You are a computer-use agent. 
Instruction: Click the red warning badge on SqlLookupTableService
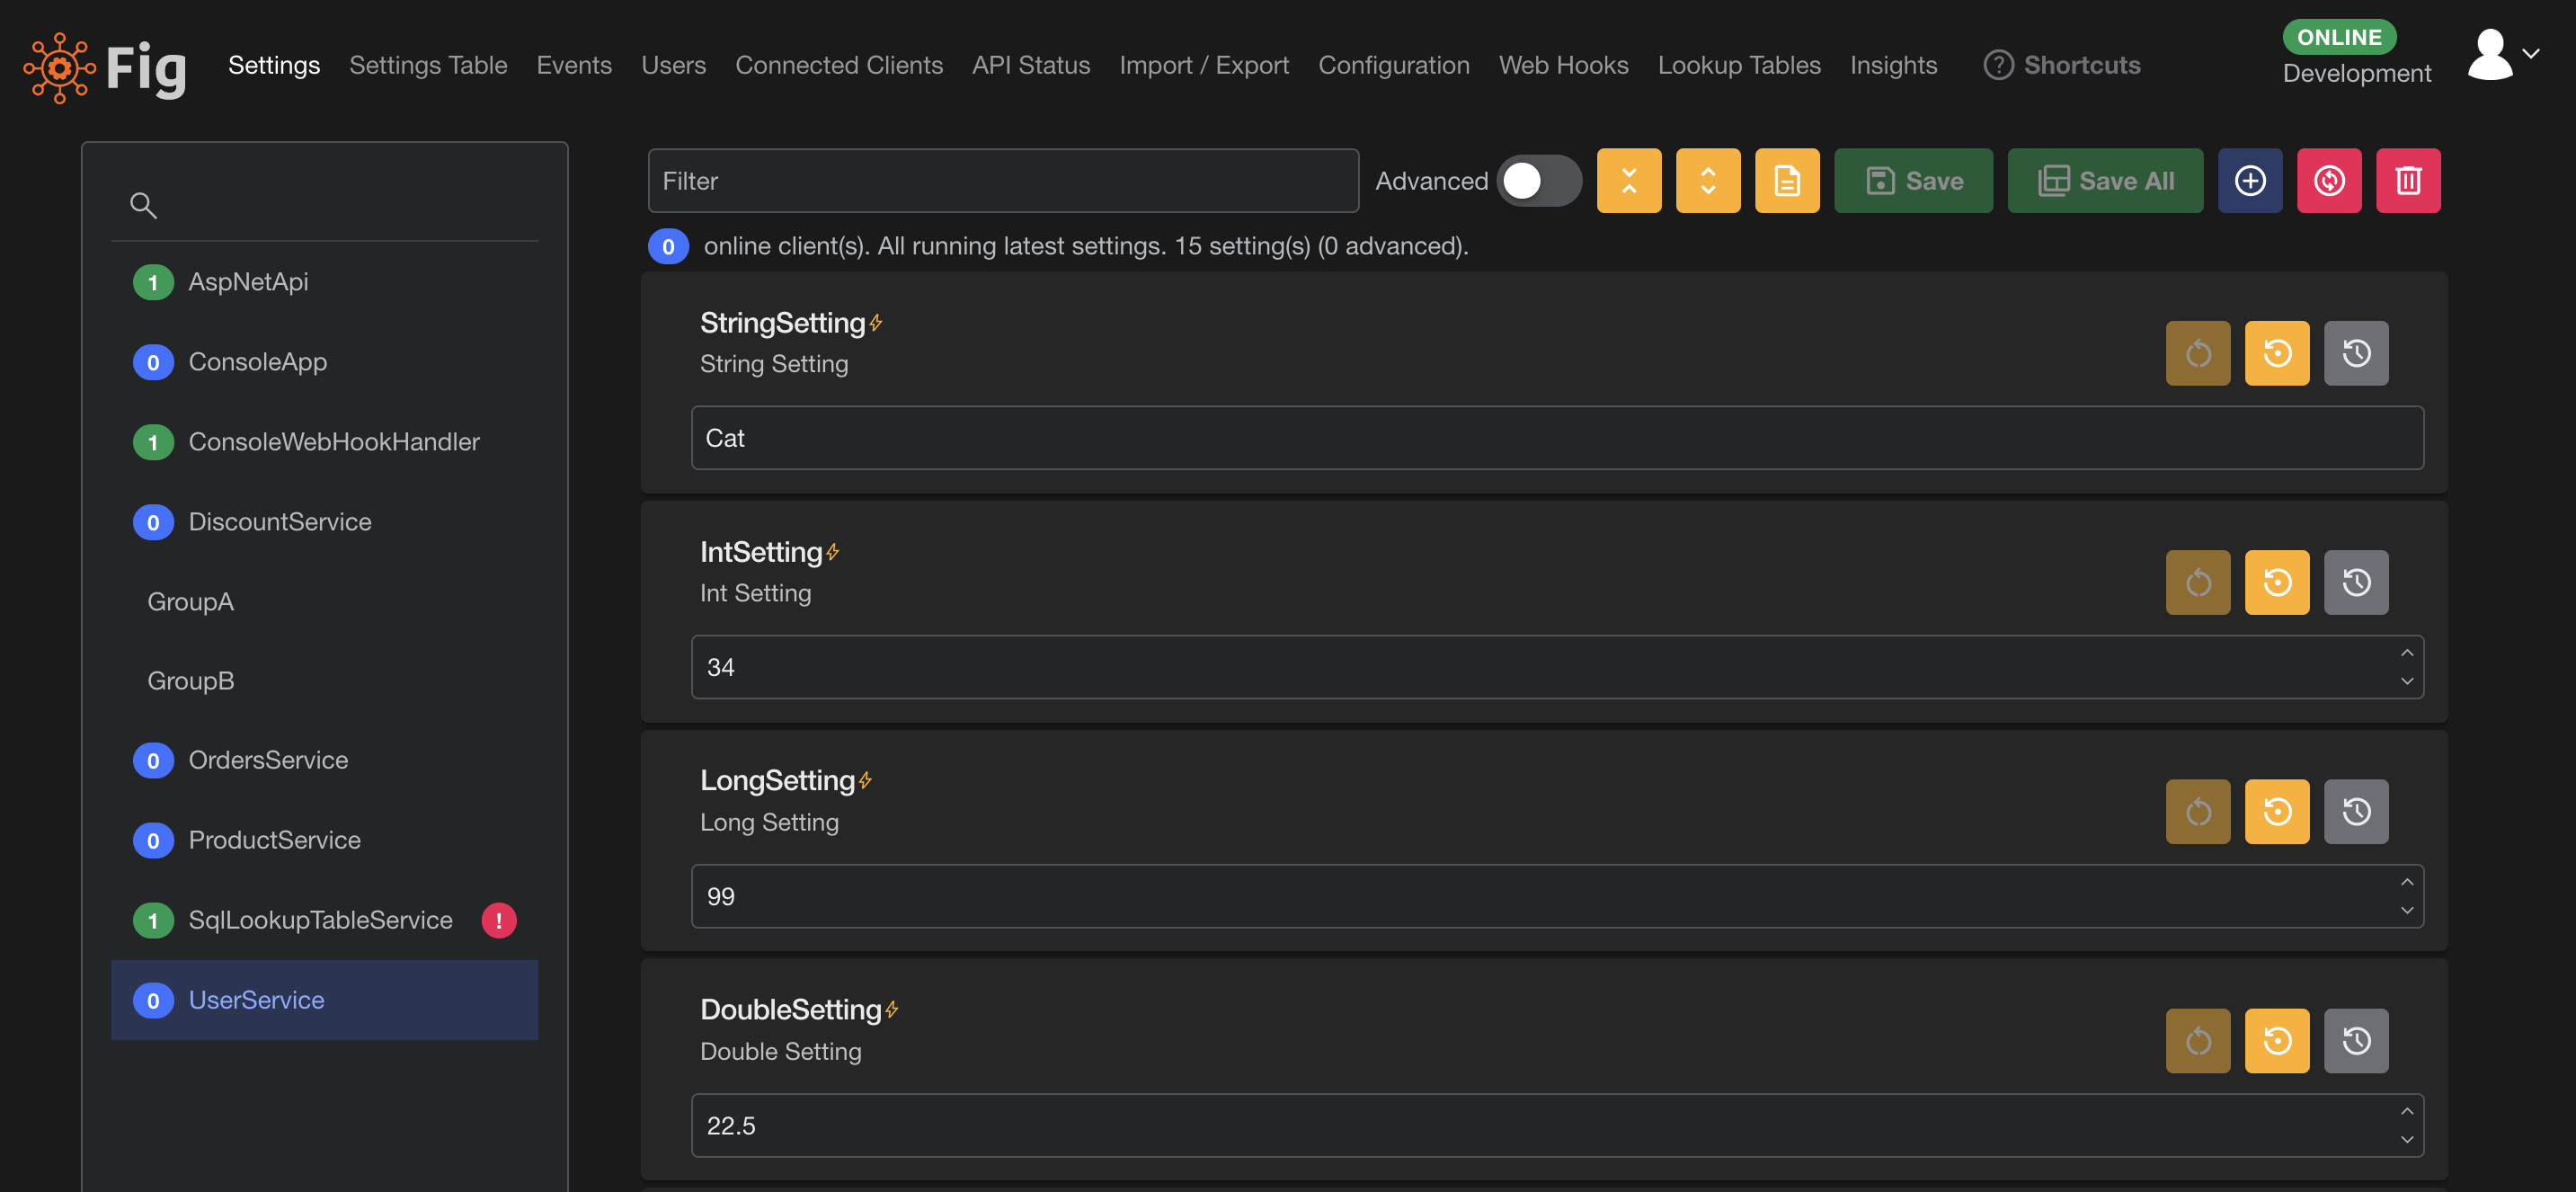click(499, 920)
